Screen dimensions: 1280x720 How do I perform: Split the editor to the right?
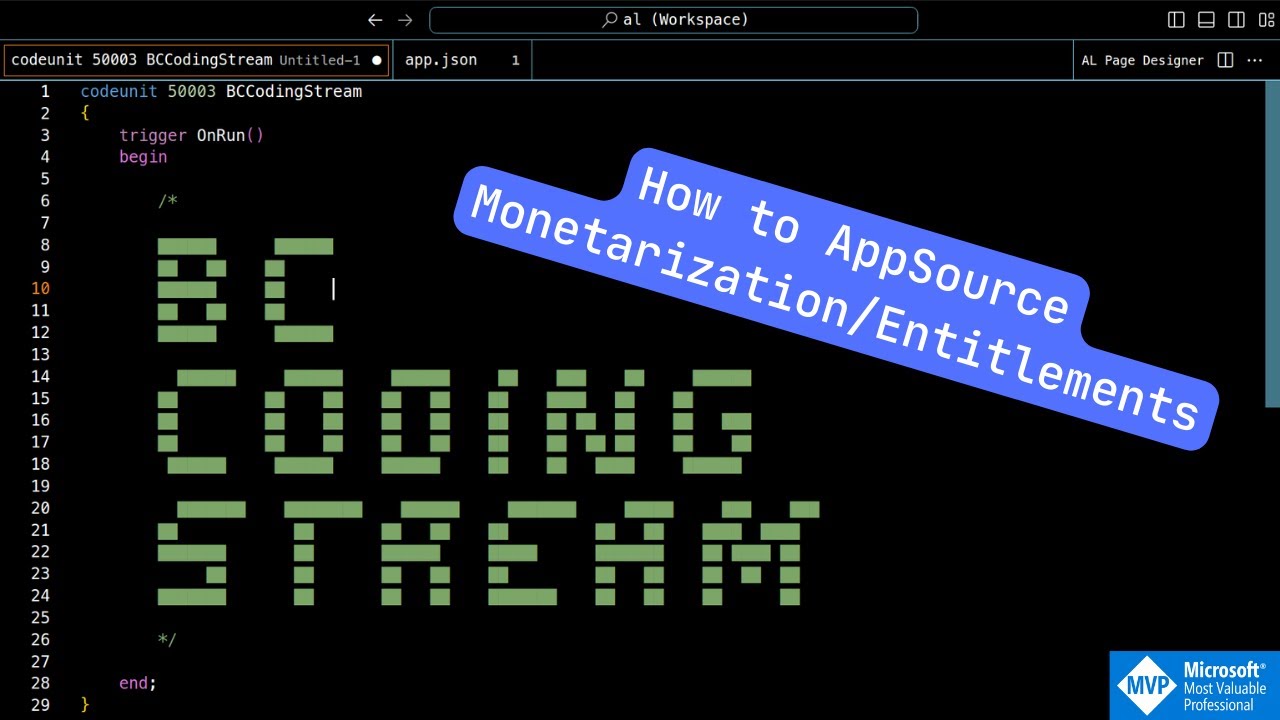click(1225, 60)
